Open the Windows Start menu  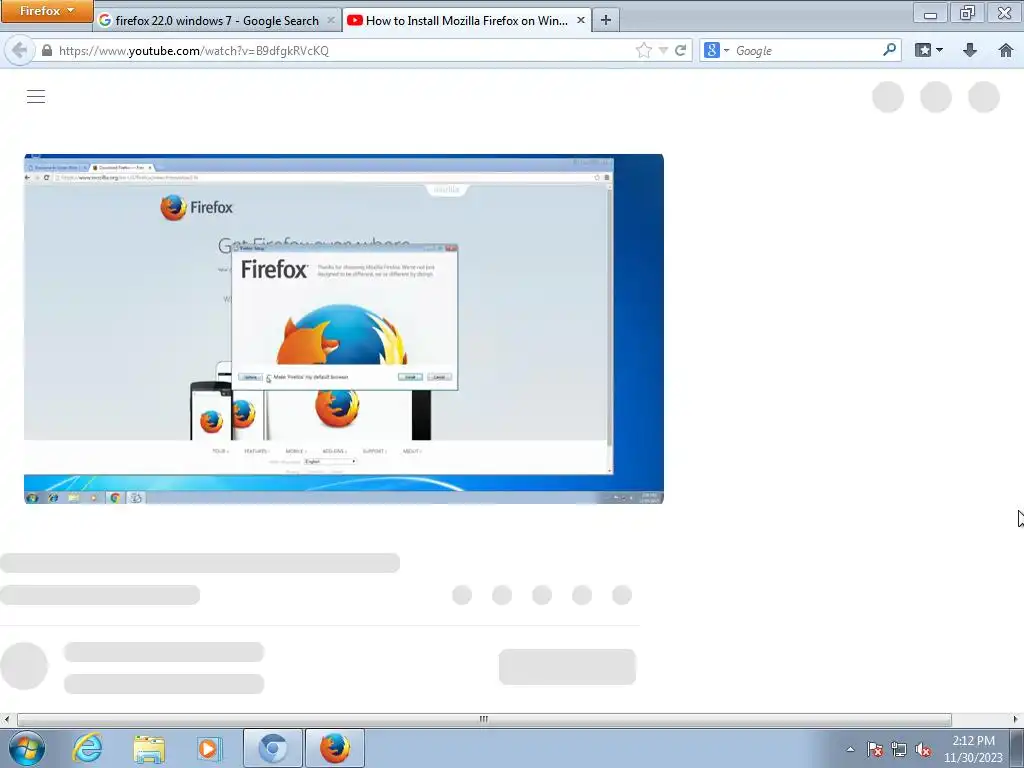click(x=27, y=748)
